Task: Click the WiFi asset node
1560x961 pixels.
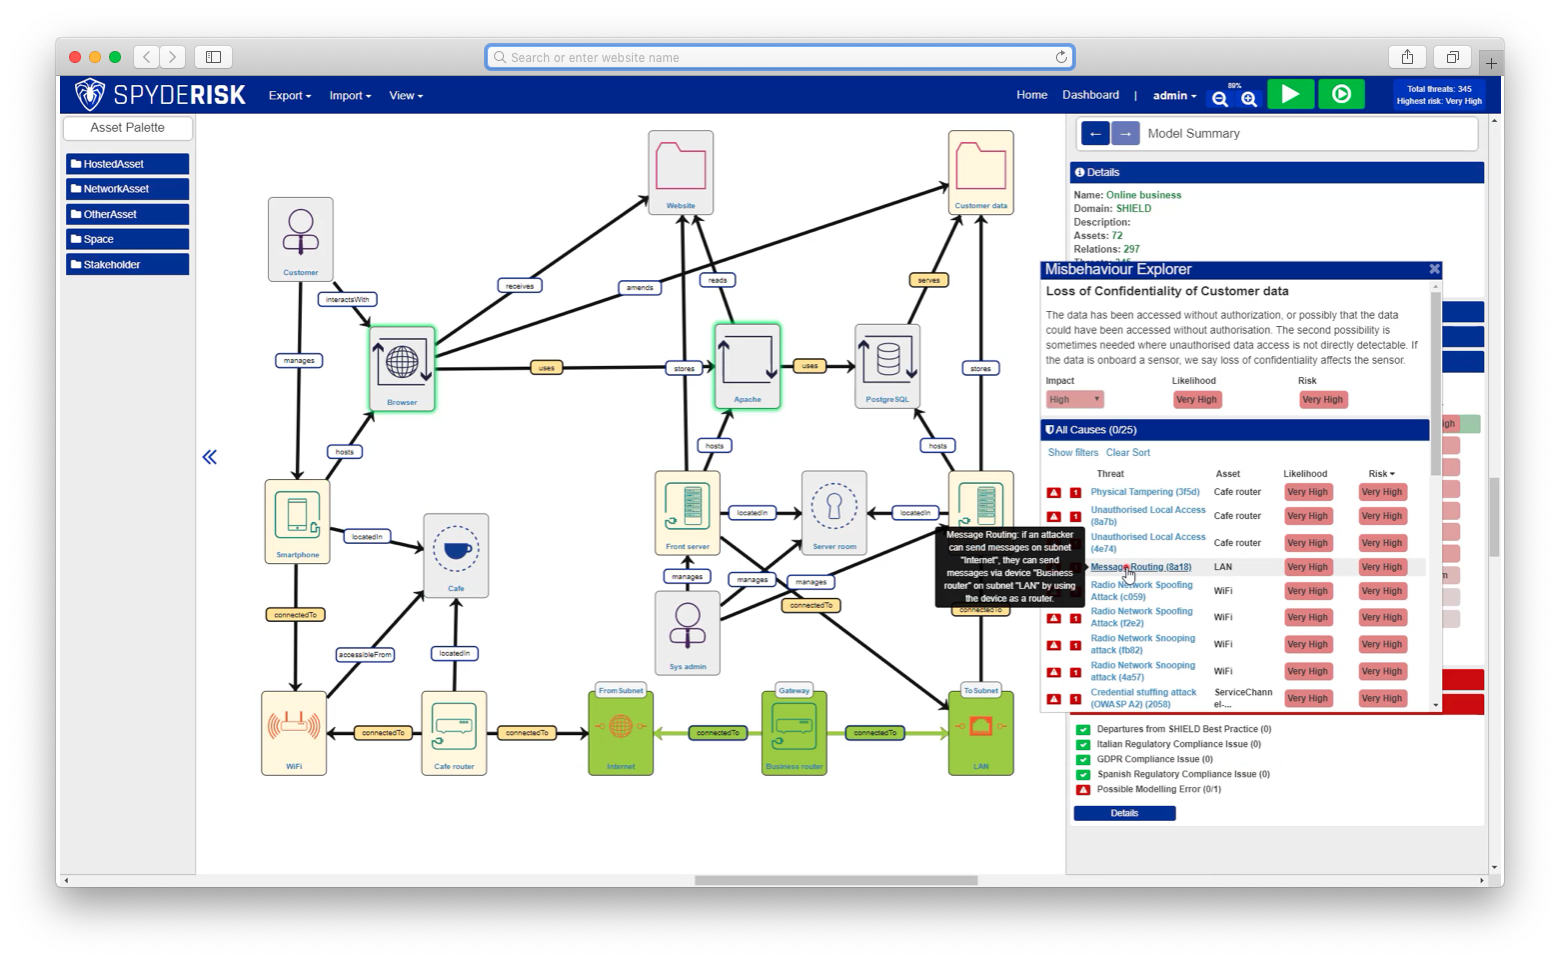Action: [294, 732]
